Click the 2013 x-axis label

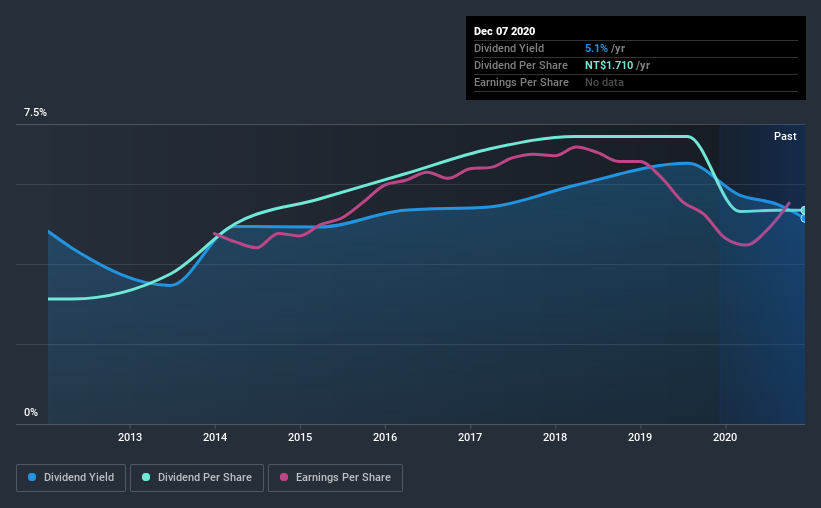click(130, 437)
